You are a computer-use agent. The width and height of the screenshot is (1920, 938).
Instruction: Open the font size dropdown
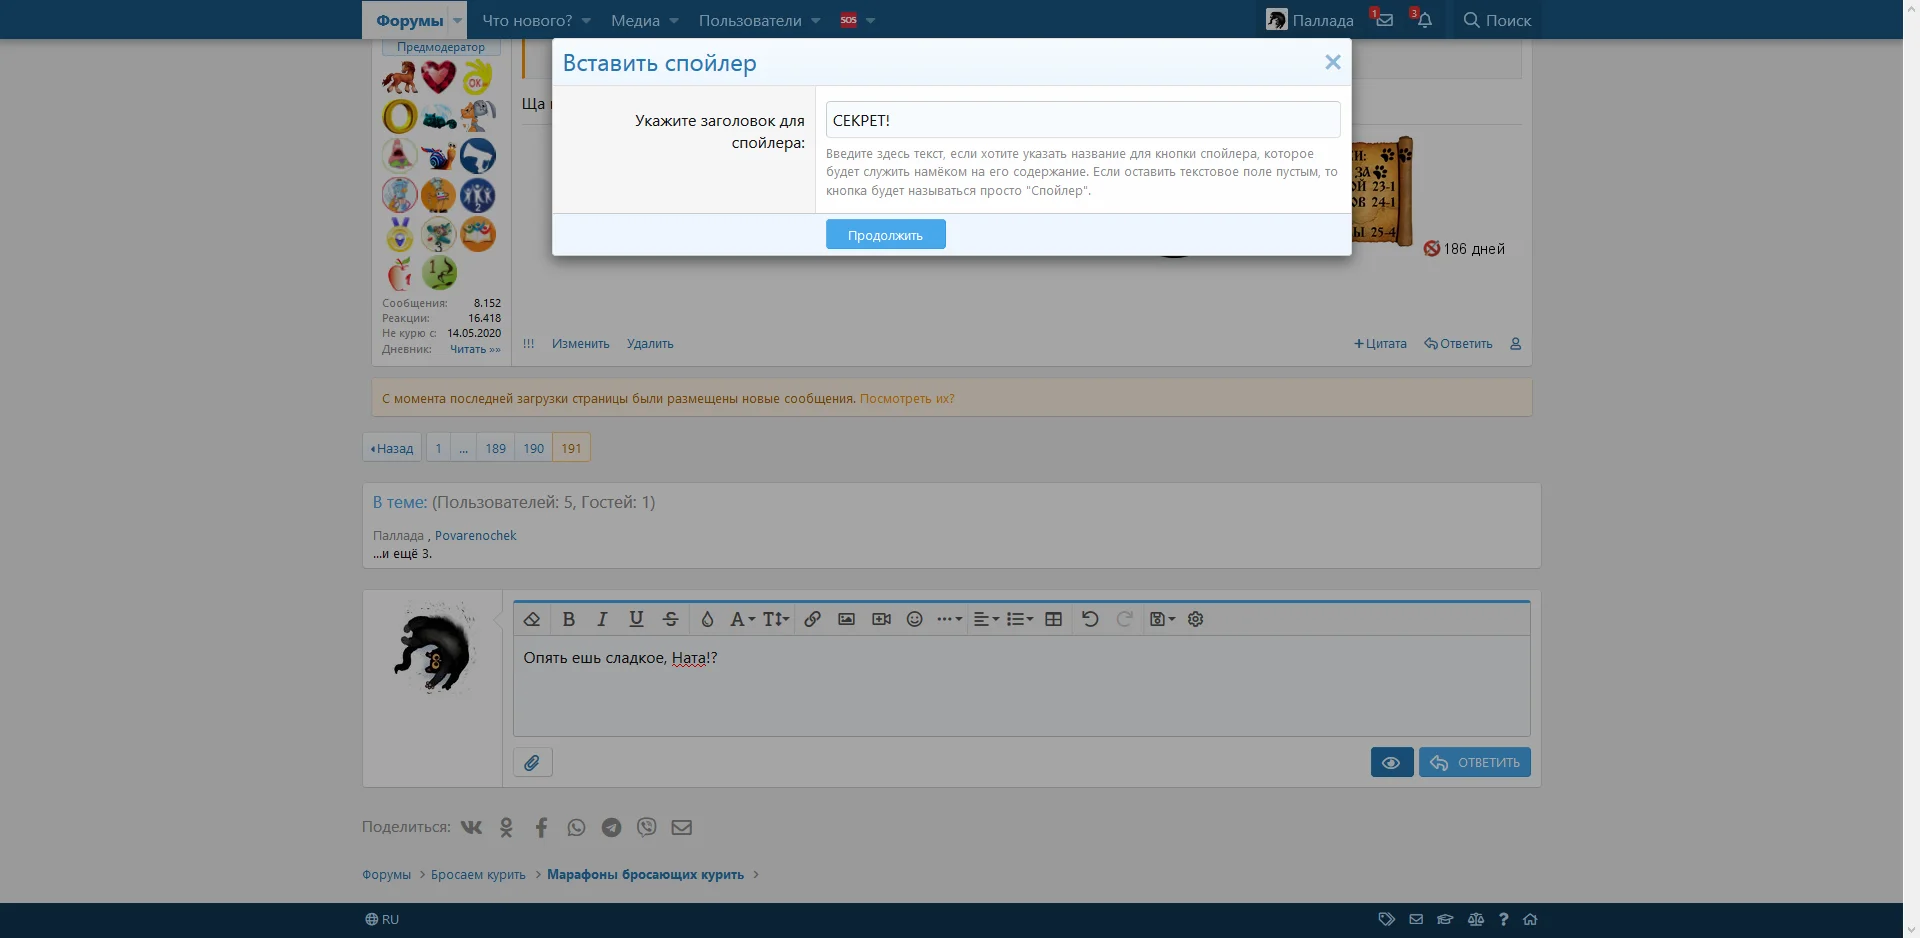[776, 619]
